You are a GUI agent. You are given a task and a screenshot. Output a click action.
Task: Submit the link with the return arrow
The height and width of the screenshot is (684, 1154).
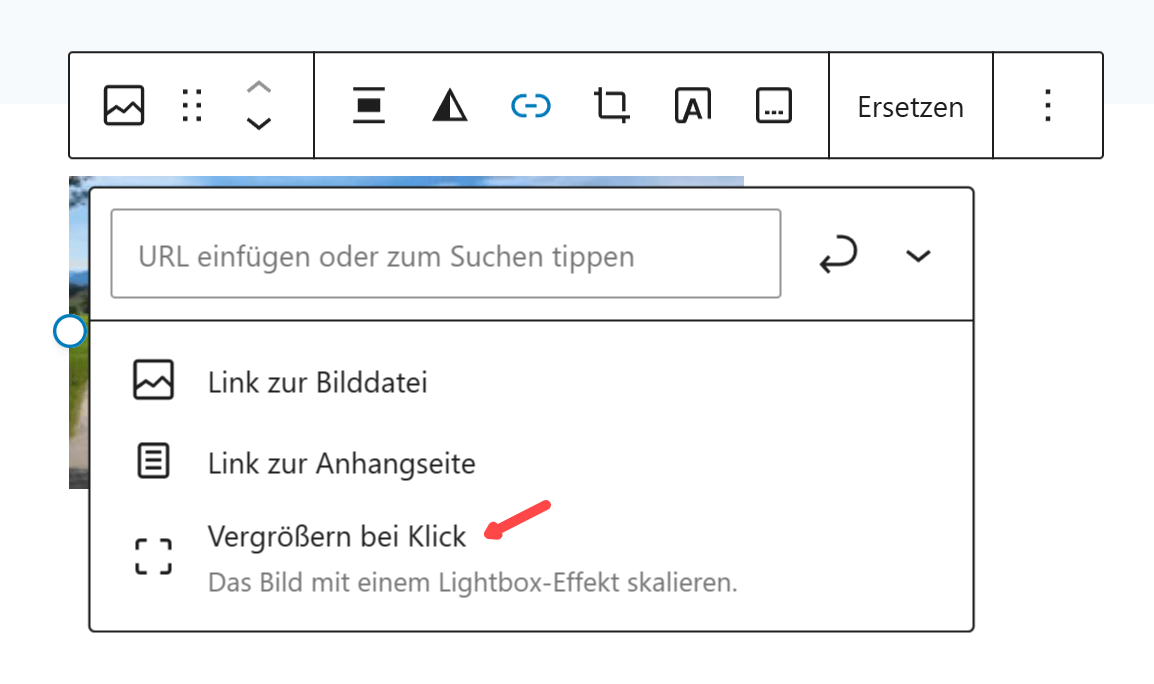pos(838,256)
